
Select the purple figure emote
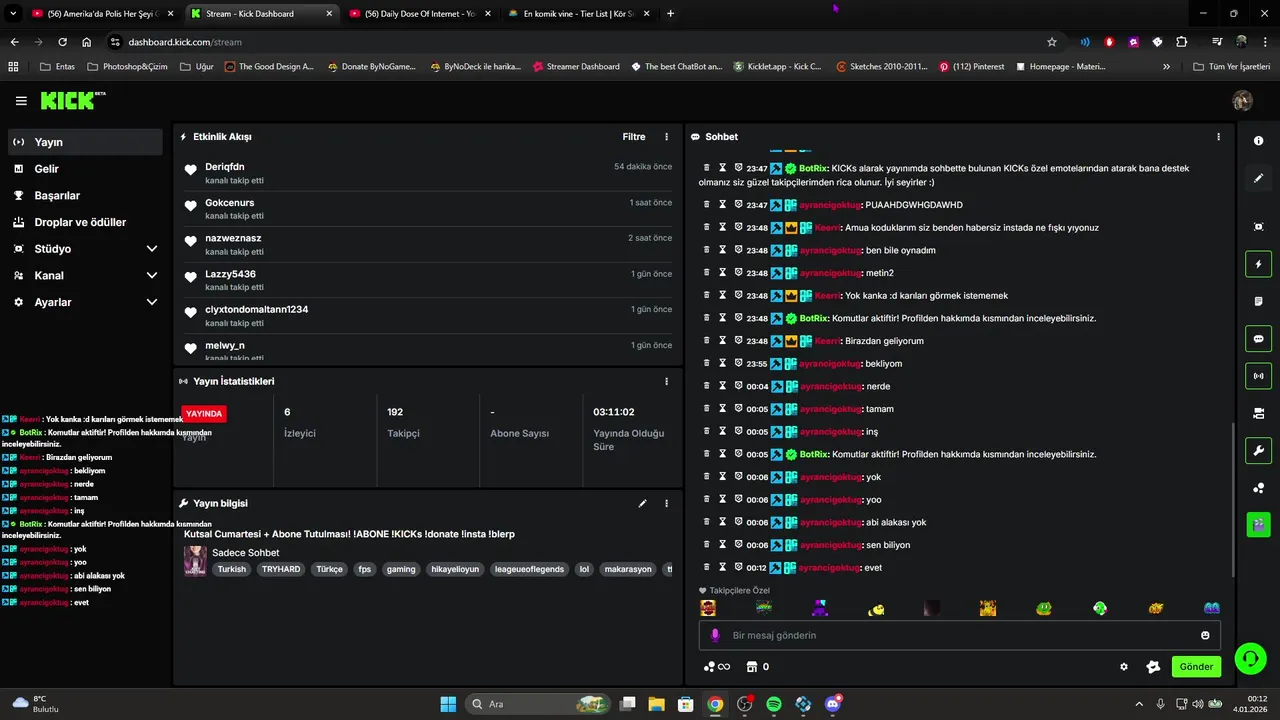point(820,608)
